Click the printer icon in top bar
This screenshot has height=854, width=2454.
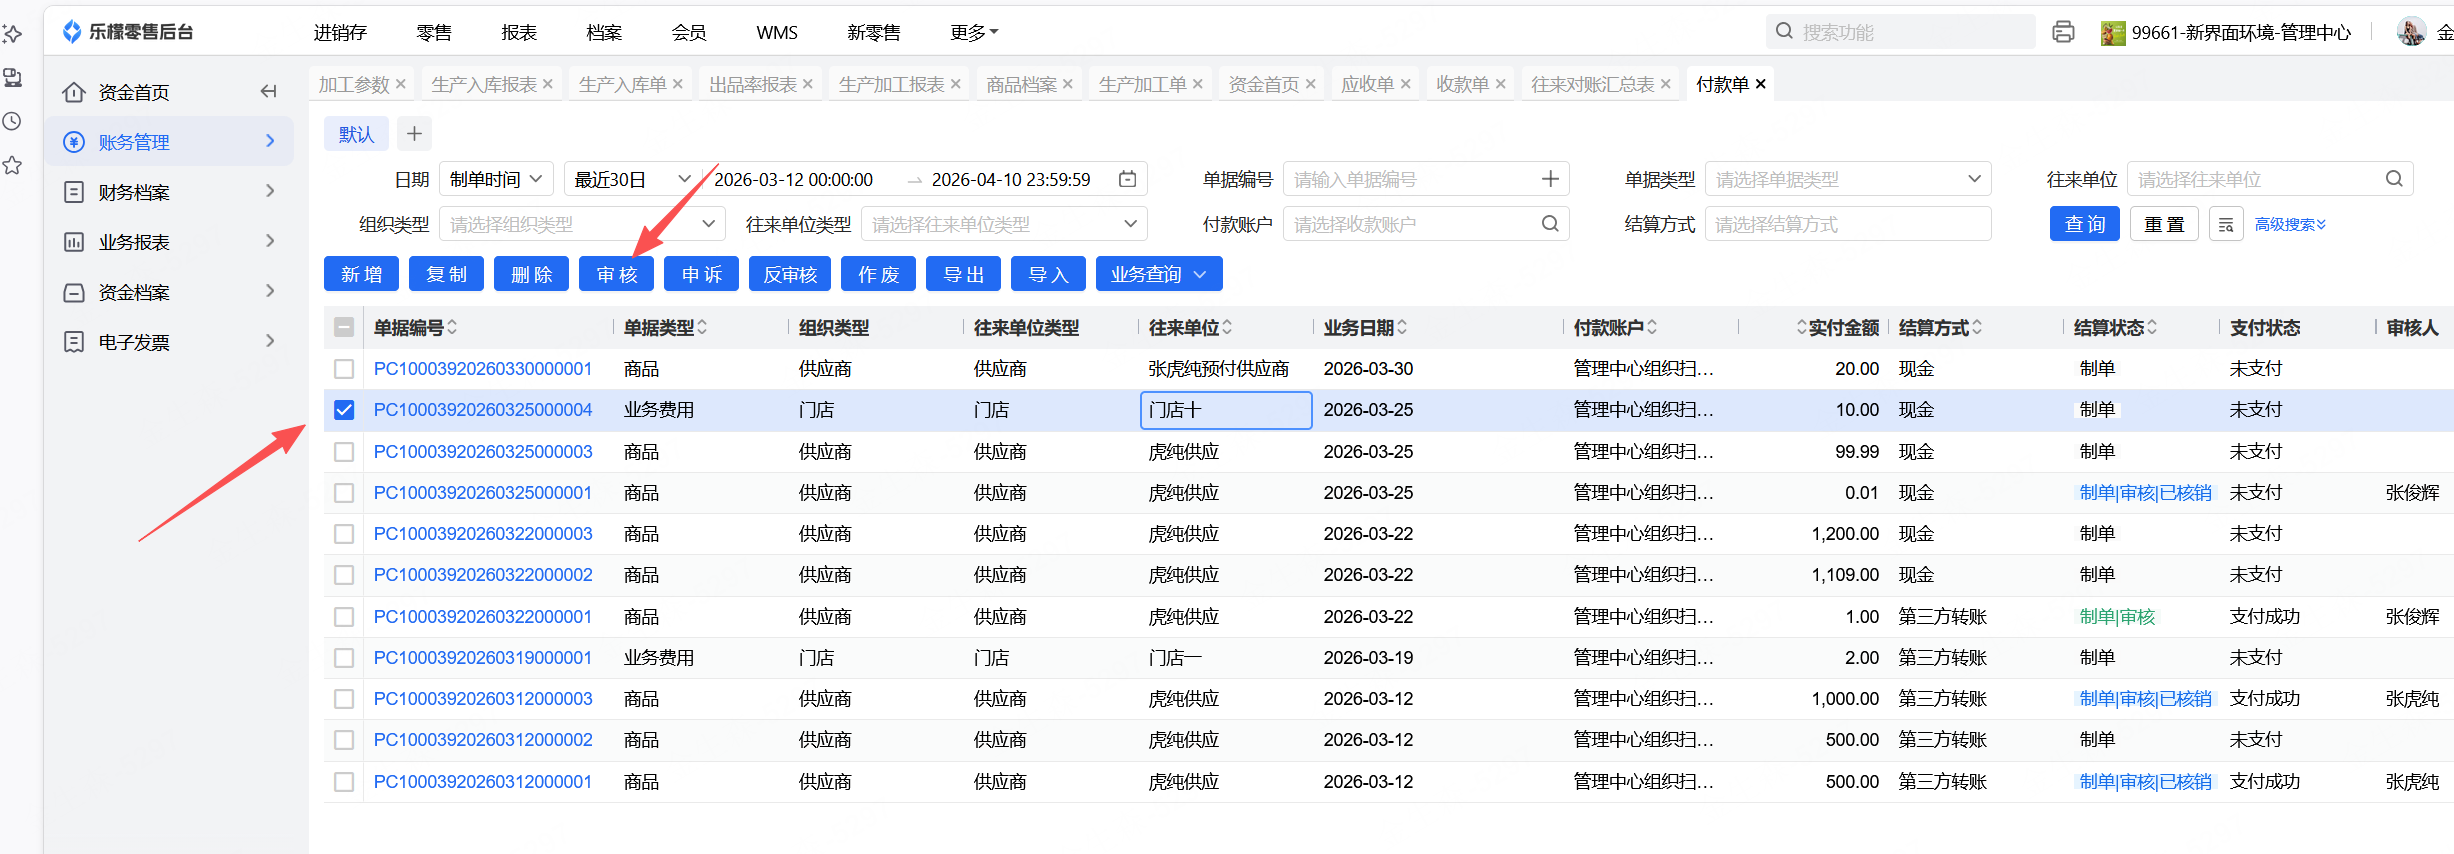pos(2062,32)
